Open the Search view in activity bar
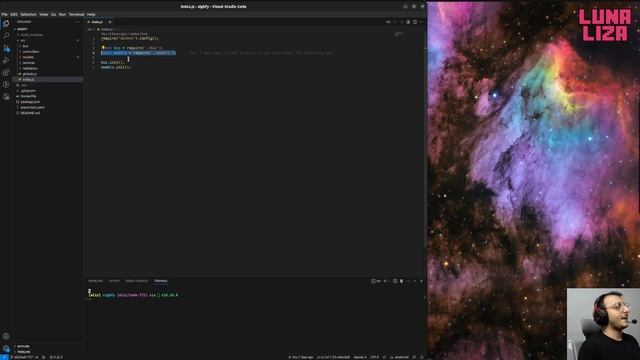Image resolution: width=640 pixels, height=360 pixels. click(6, 36)
